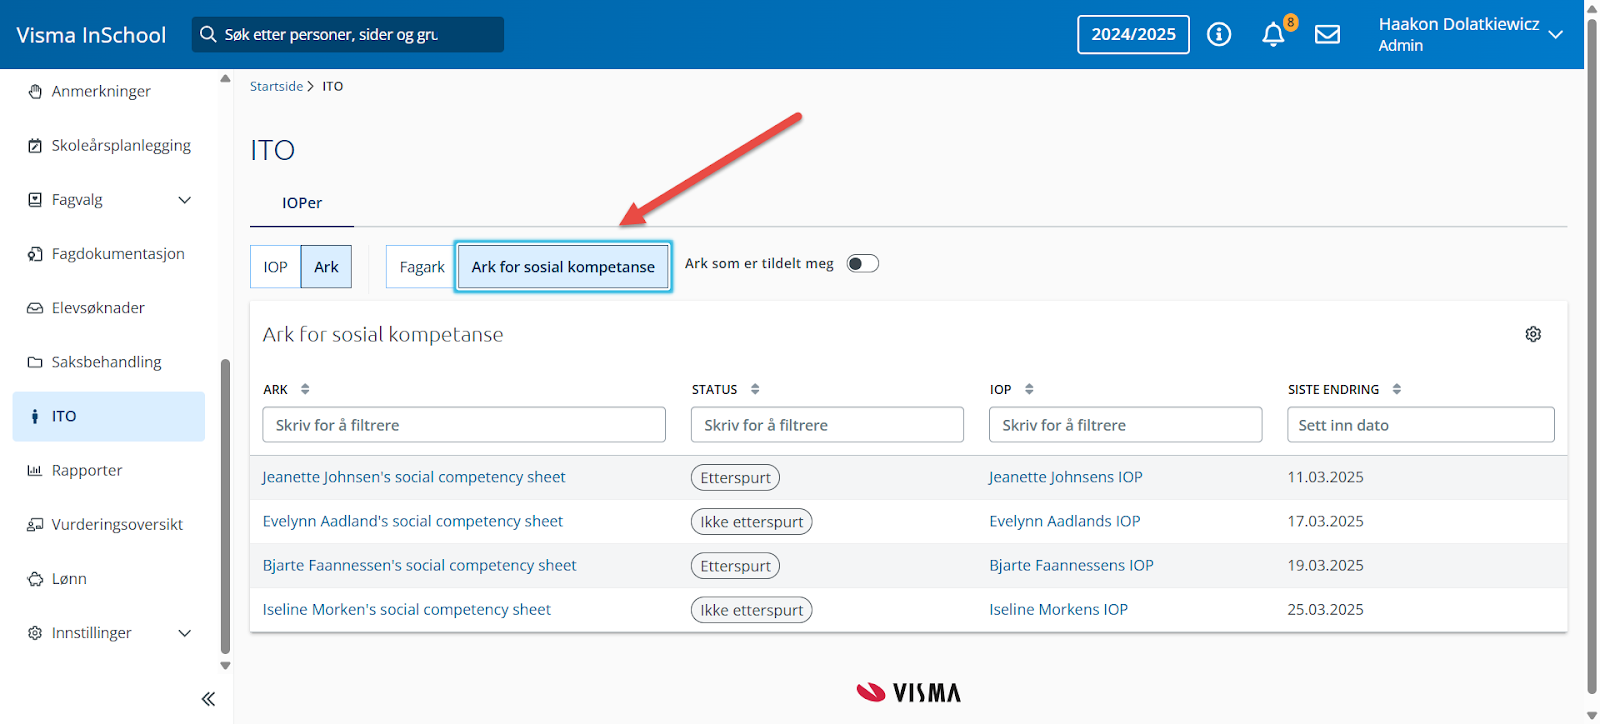Switch to Fagark sheet type

(x=422, y=267)
